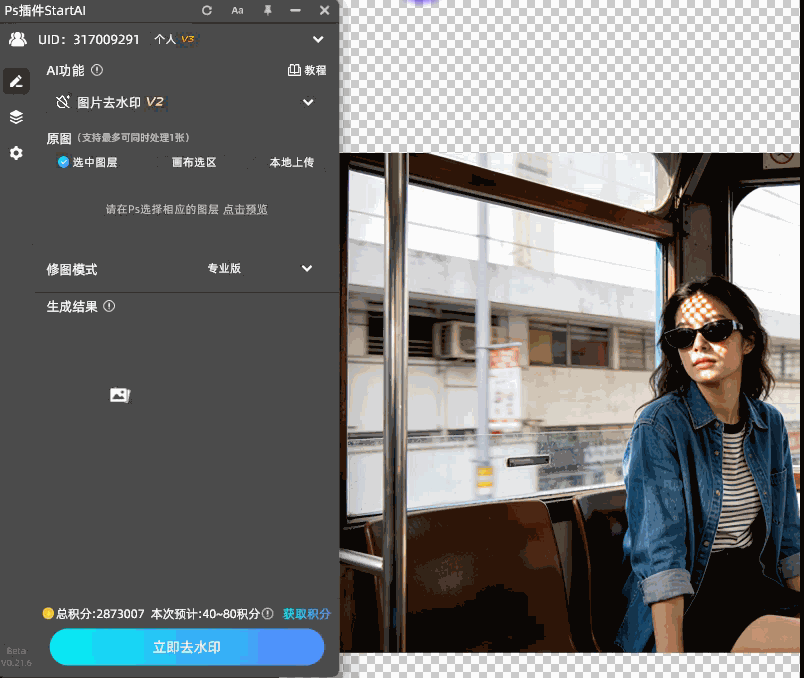Switch to the pencil edit tab in sidebar
This screenshot has height=678, width=804.
point(16,80)
